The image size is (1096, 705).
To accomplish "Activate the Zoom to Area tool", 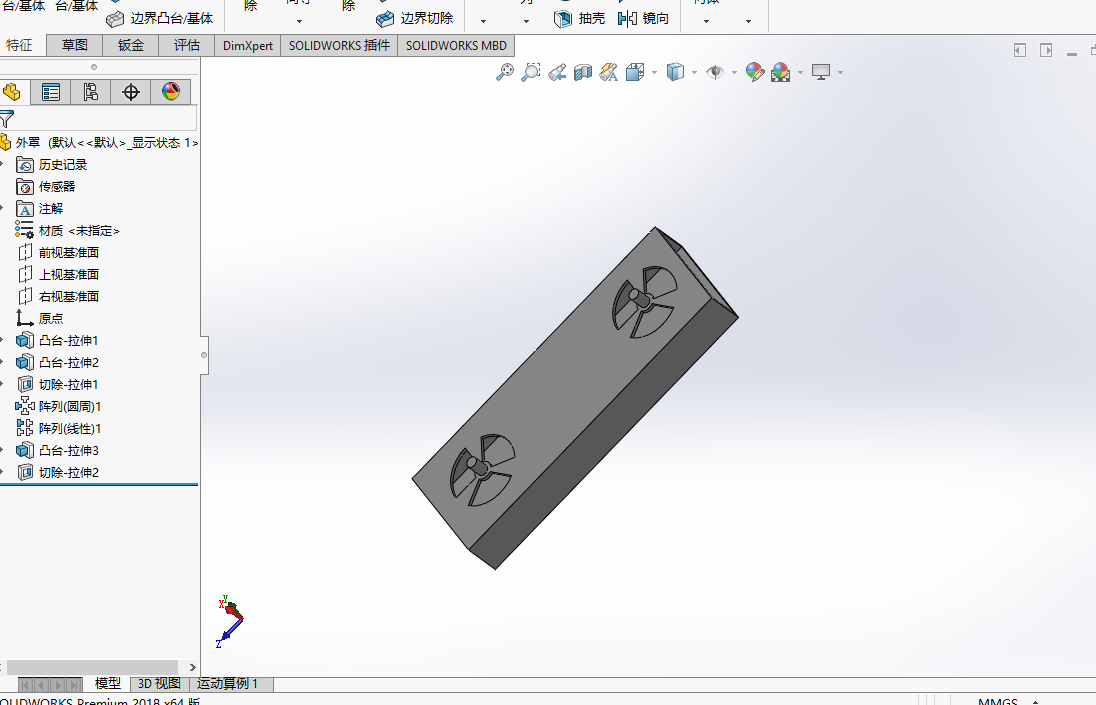I will [x=531, y=72].
